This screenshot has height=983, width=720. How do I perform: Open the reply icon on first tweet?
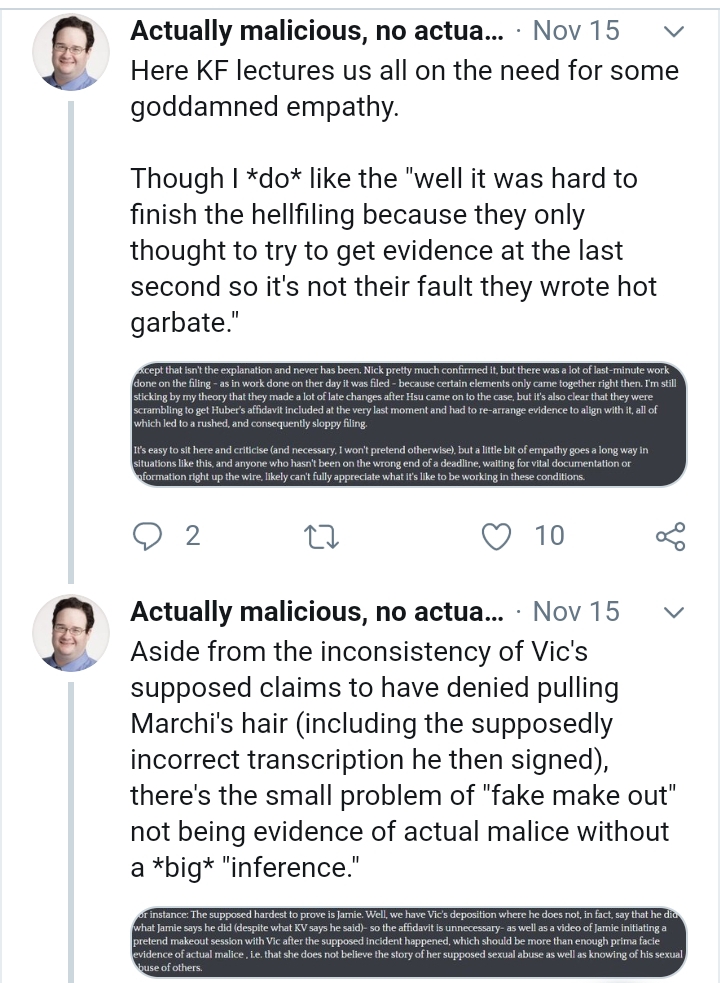pyautogui.click(x=148, y=536)
